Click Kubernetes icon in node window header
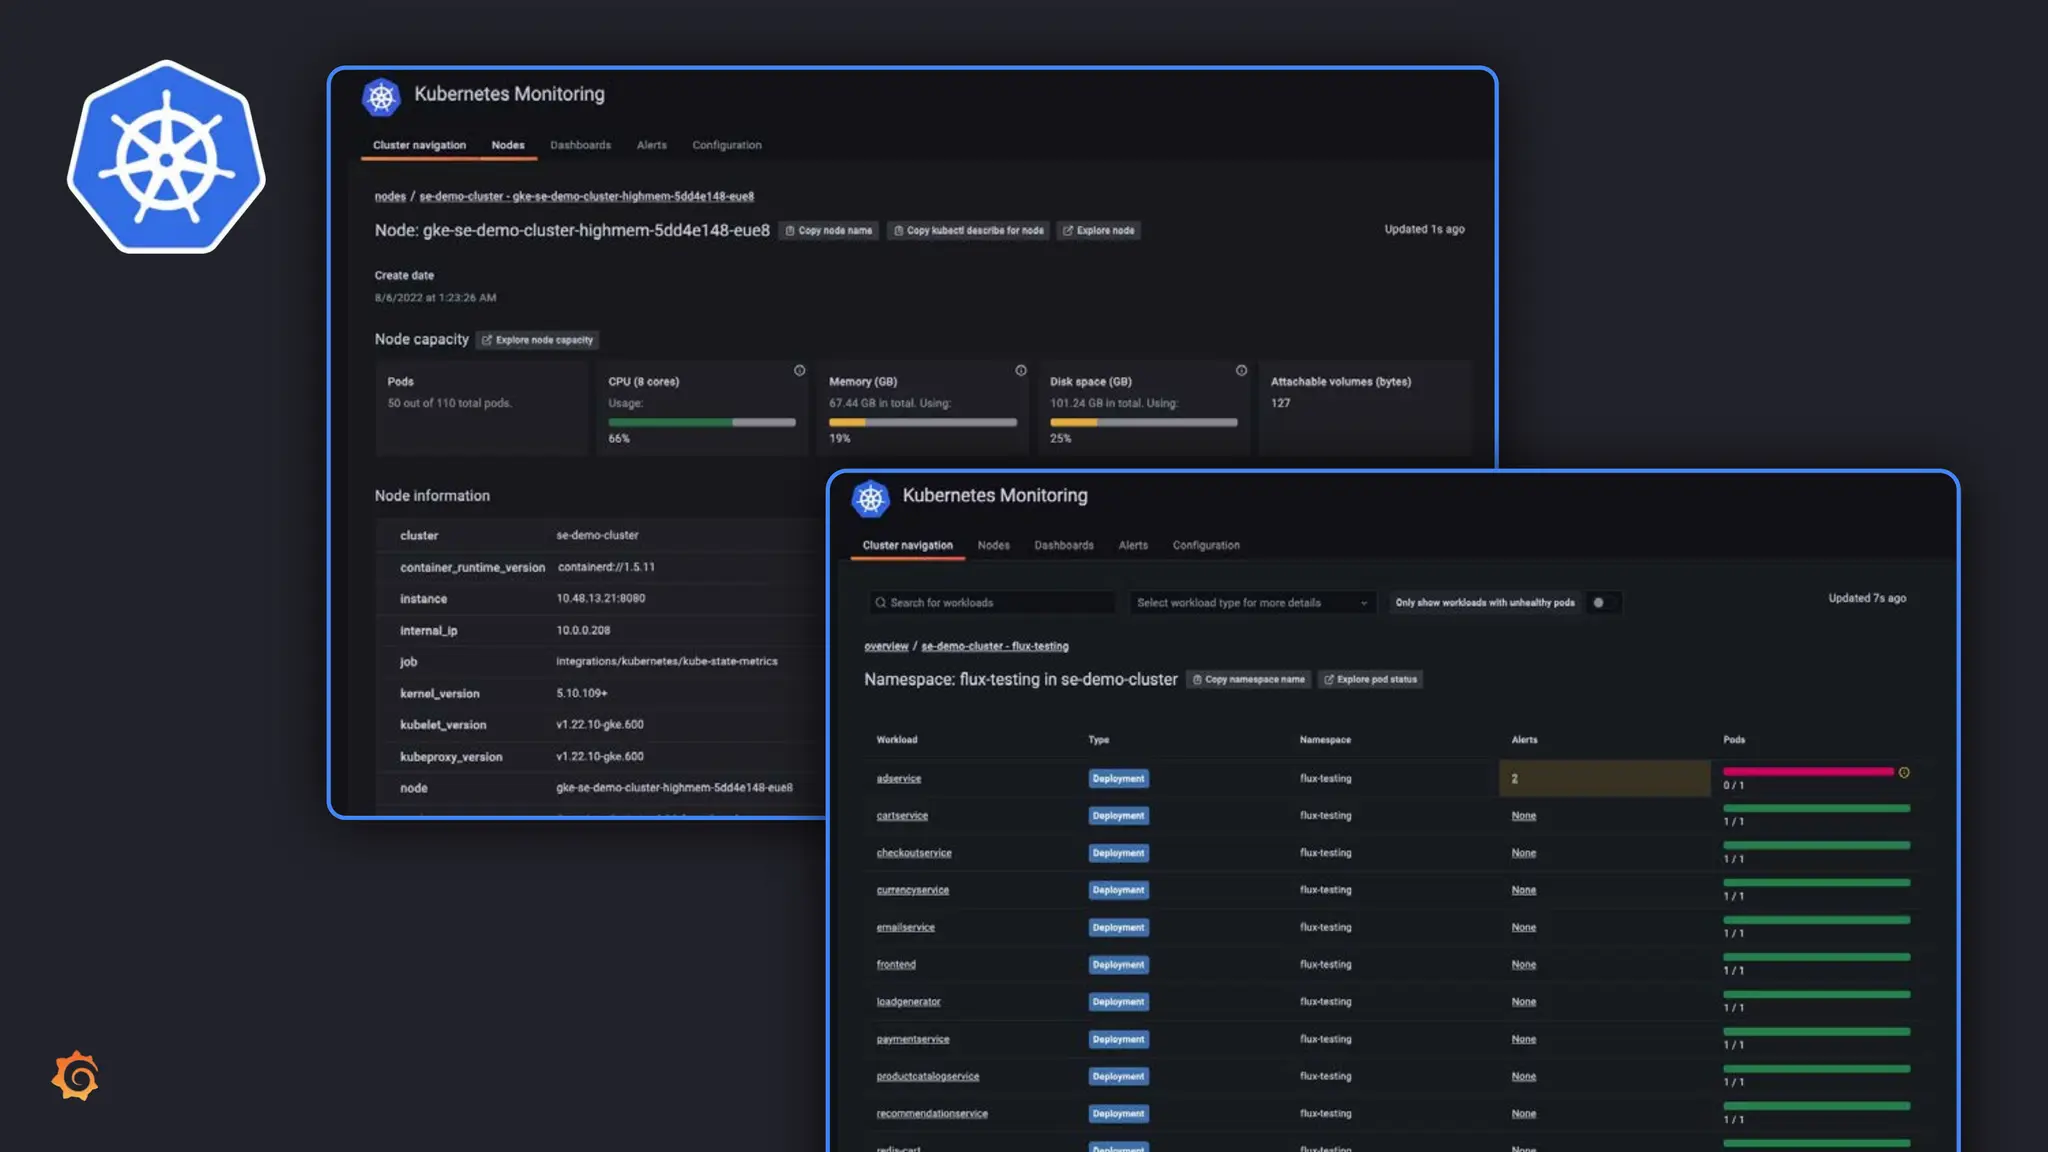The width and height of the screenshot is (2048, 1152). click(381, 97)
